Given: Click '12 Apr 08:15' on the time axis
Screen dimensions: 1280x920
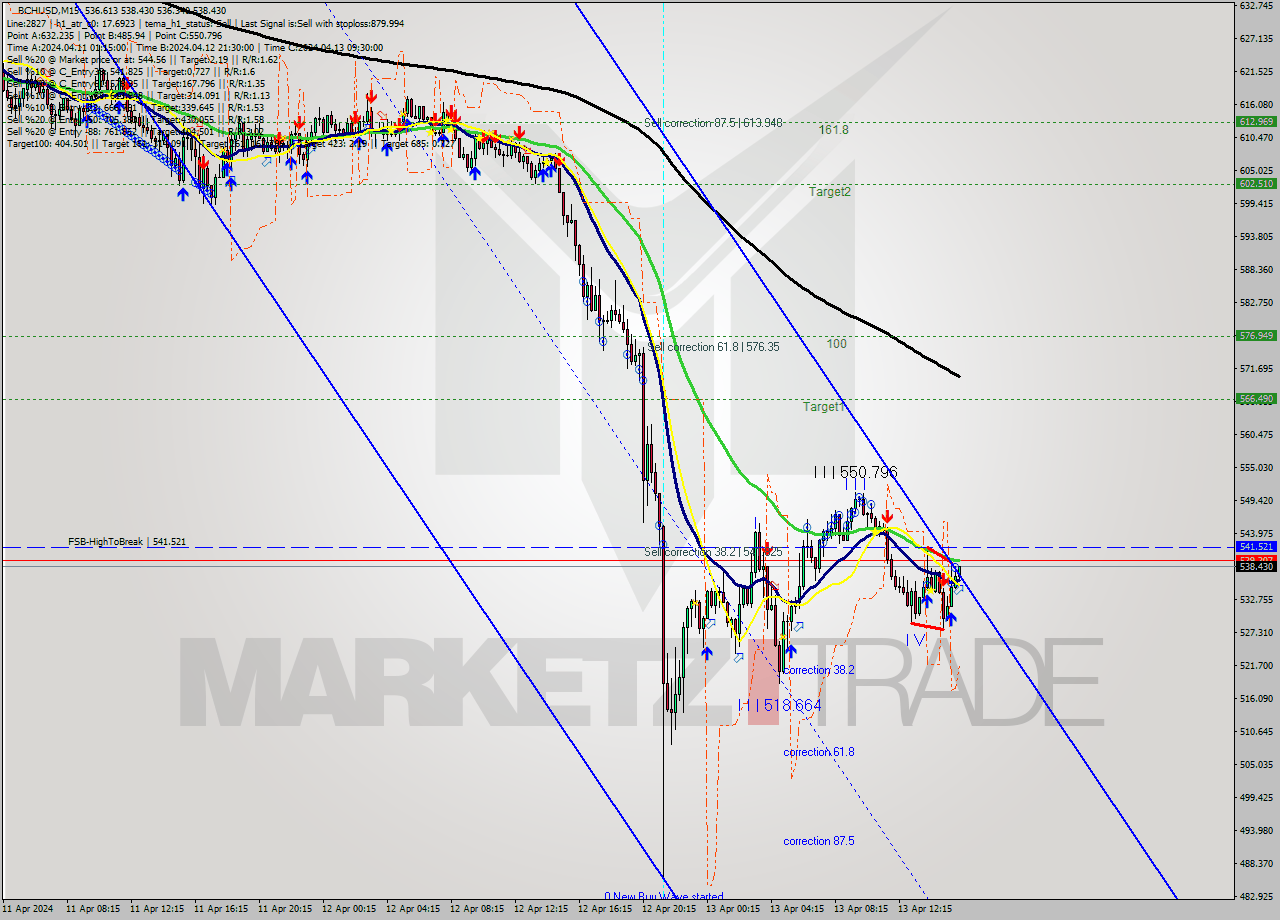Looking at the screenshot, I should 477,910.
